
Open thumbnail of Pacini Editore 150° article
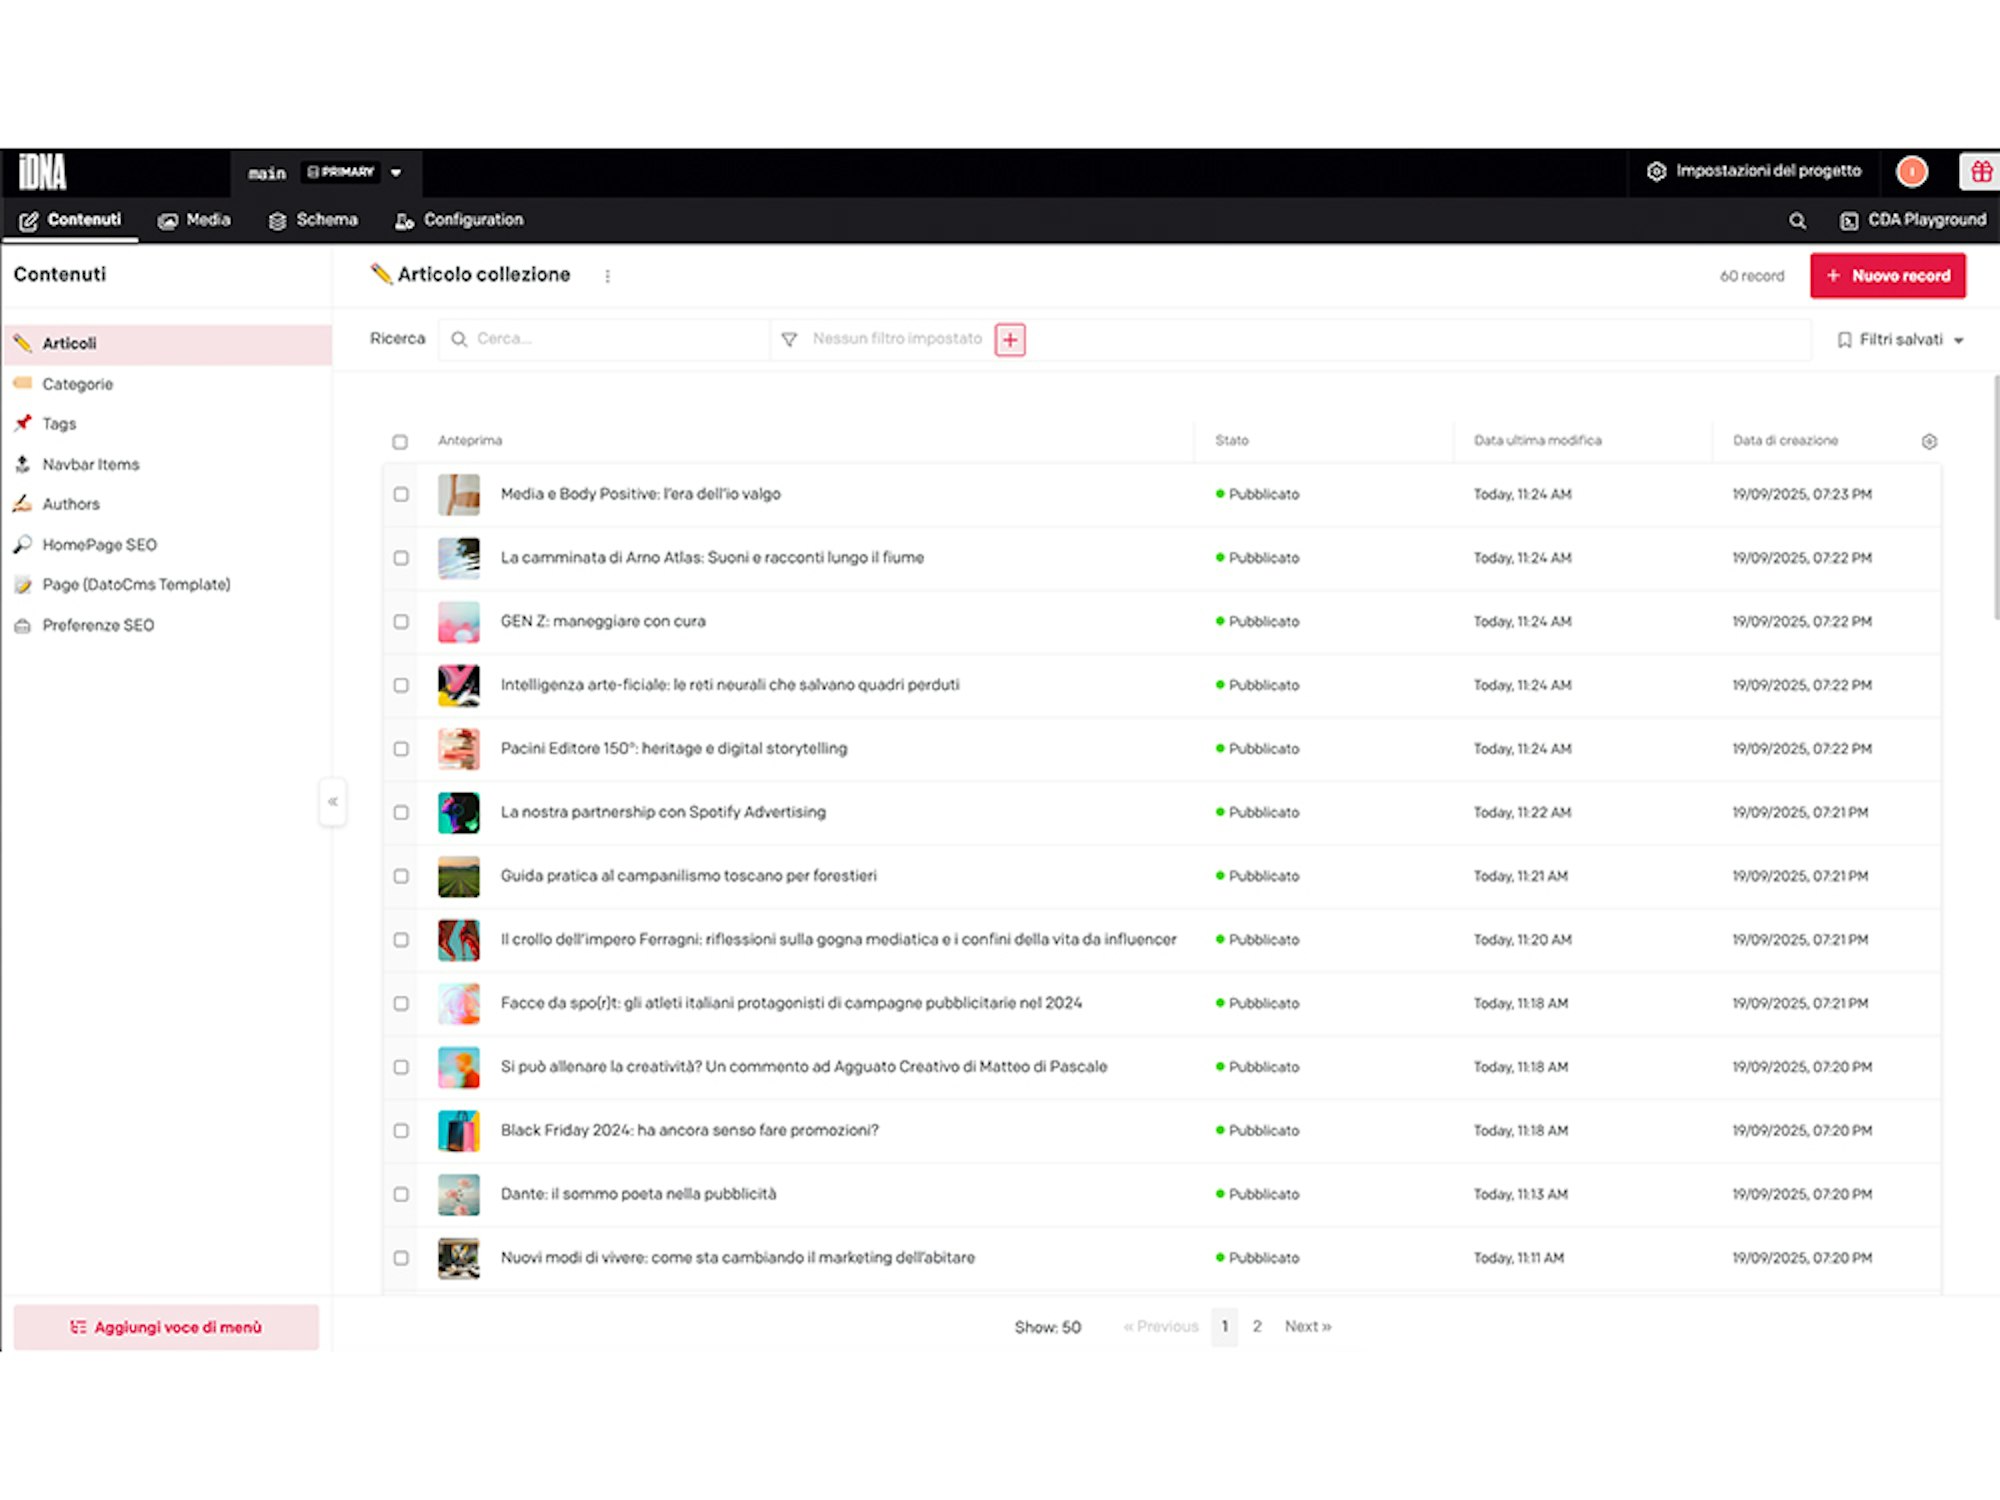coord(459,749)
